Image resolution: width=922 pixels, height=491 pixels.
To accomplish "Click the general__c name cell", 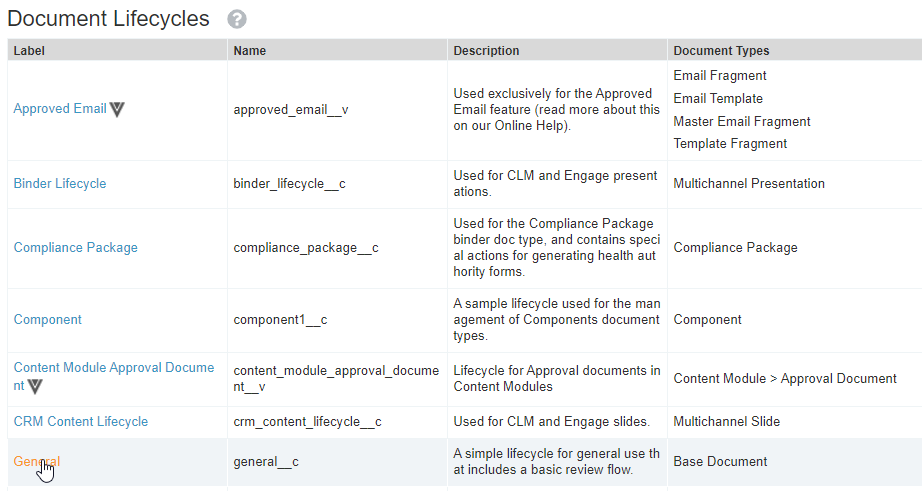I will pyautogui.click(x=266, y=462).
